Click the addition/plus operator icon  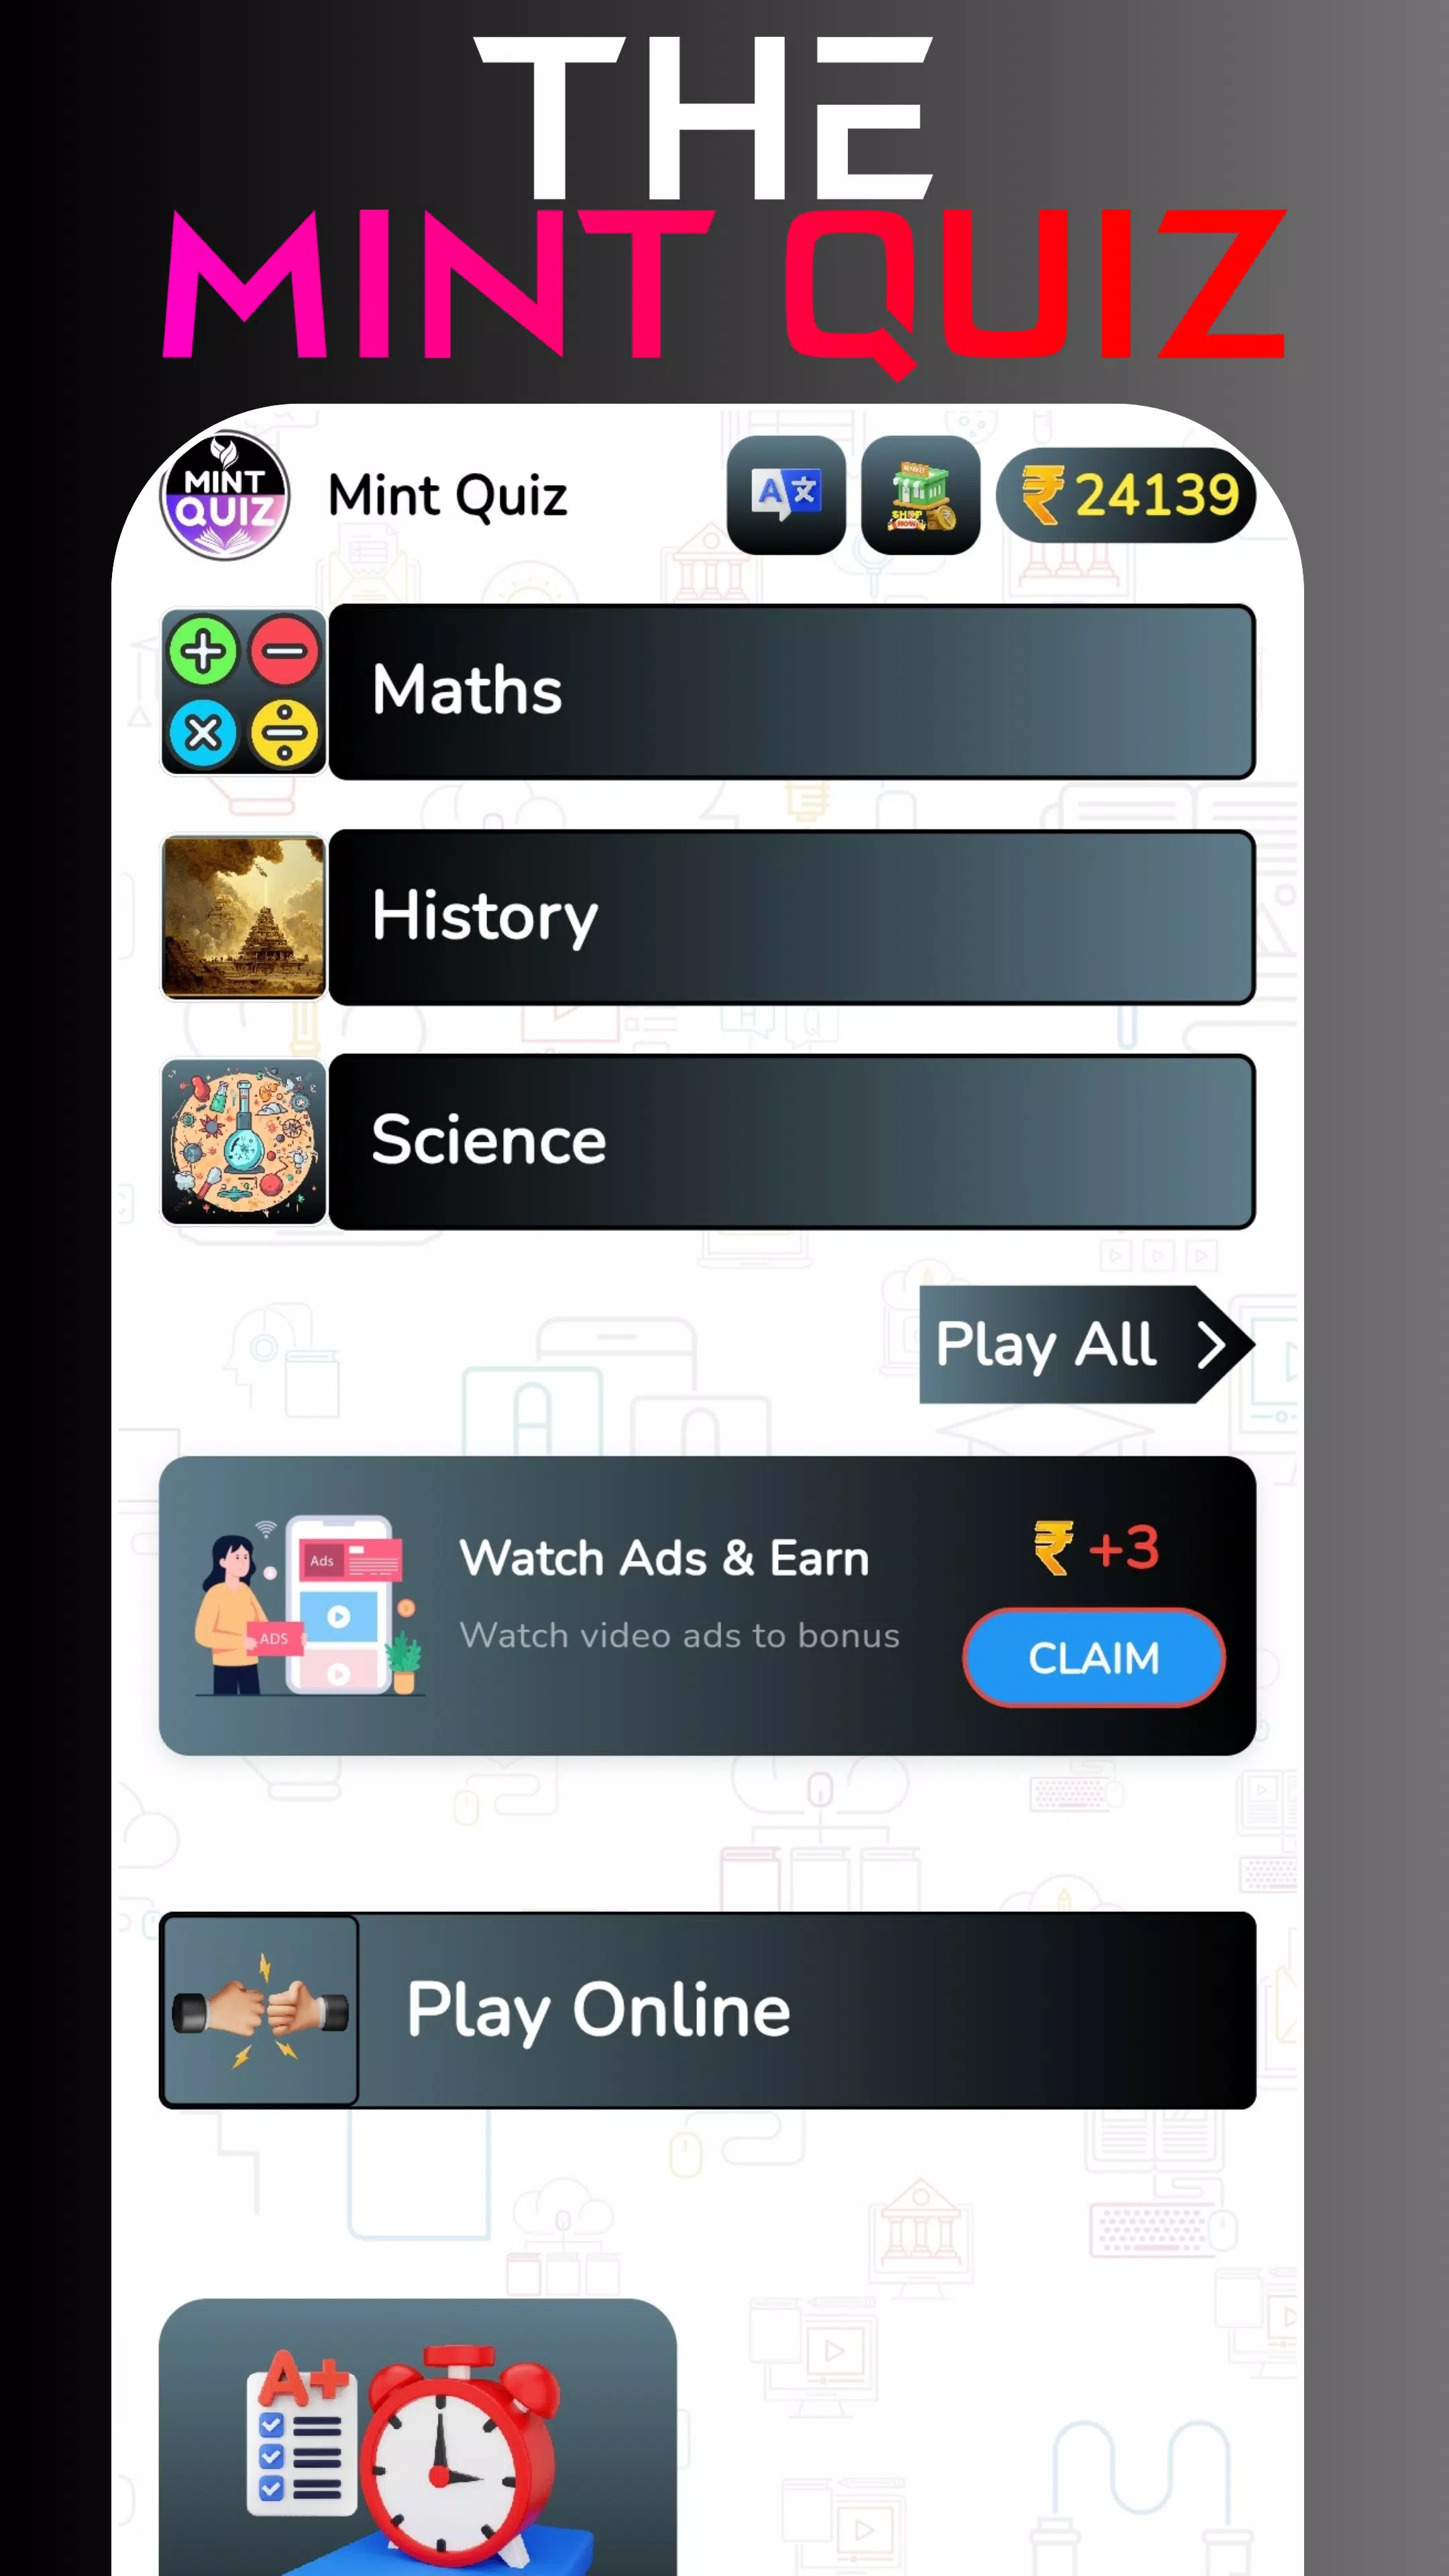(x=203, y=653)
